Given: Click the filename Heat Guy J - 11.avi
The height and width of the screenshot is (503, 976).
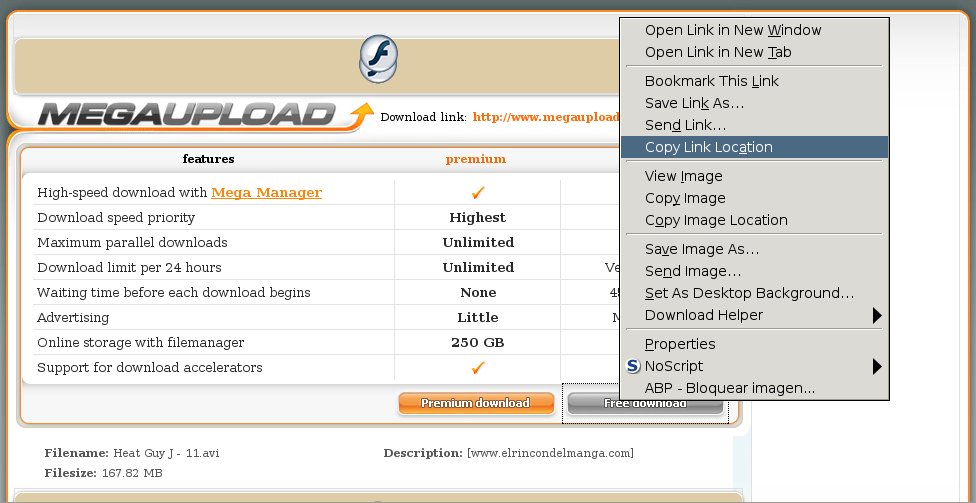Looking at the screenshot, I should pos(166,453).
